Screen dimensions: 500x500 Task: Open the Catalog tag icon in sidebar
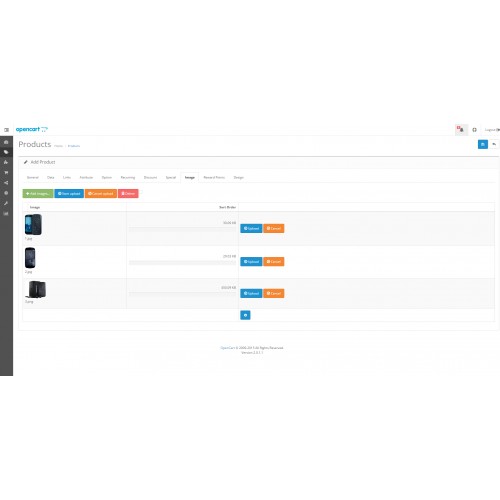coord(6,152)
